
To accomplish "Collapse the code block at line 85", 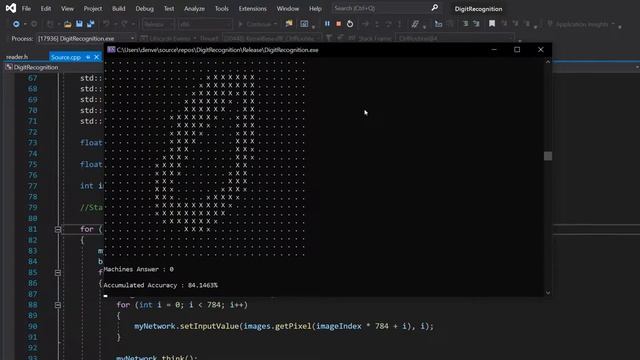I will point(58,273).
